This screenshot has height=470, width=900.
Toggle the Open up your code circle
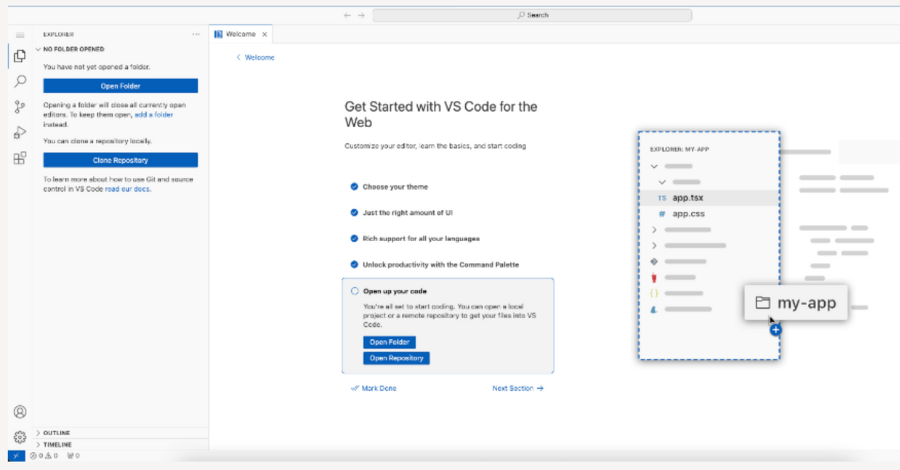[355, 291]
